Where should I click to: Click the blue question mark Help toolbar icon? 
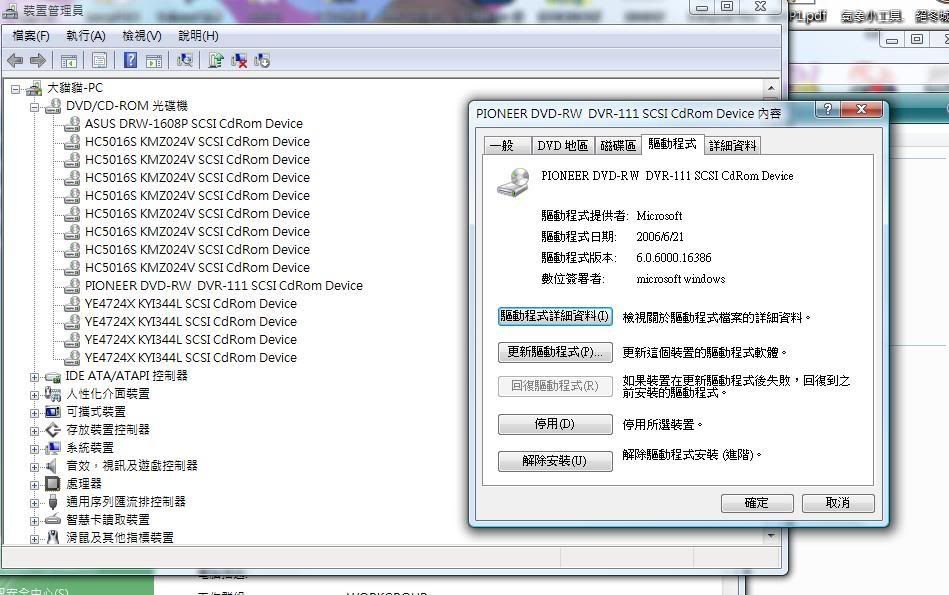pyautogui.click(x=130, y=60)
